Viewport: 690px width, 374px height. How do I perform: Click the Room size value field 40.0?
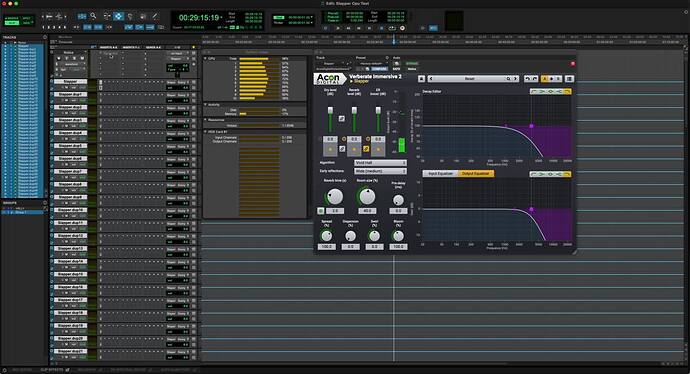tap(367, 211)
